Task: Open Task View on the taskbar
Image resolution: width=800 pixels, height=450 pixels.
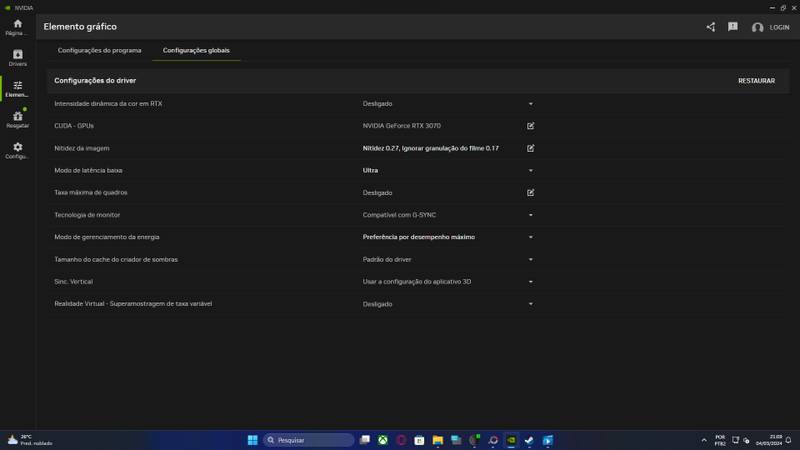Action: 364,440
